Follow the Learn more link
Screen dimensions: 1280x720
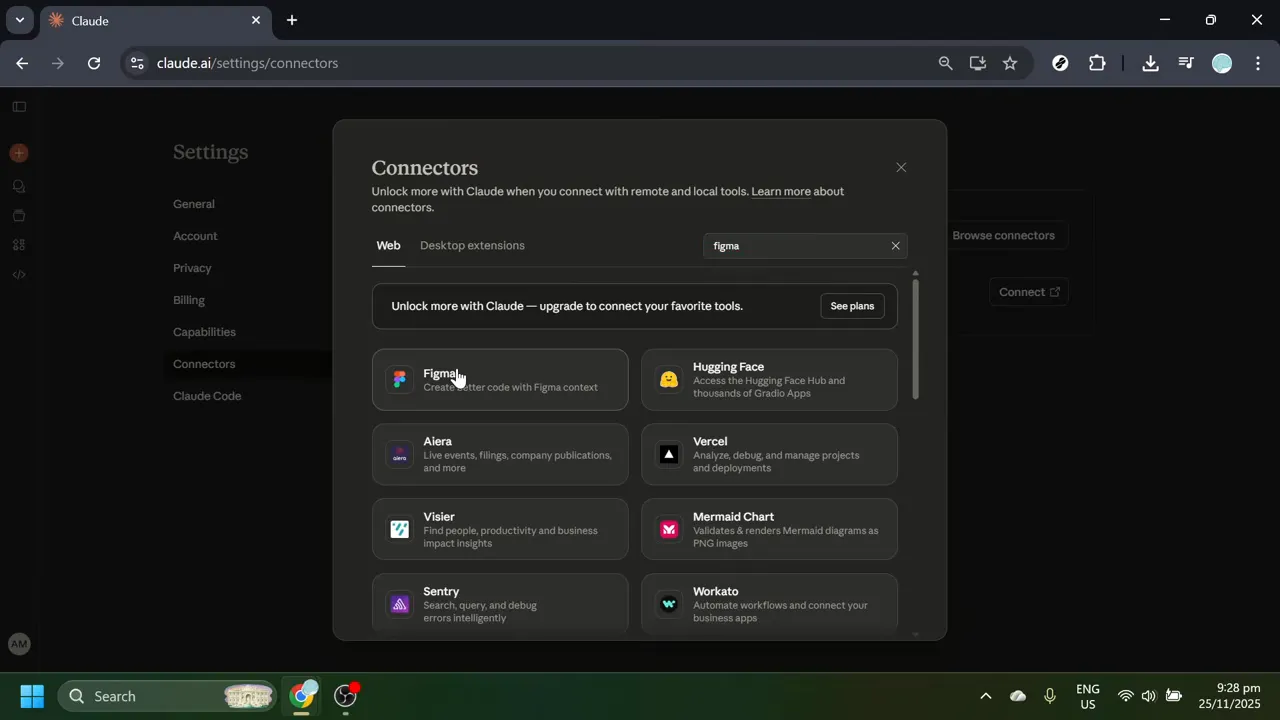click(x=781, y=192)
